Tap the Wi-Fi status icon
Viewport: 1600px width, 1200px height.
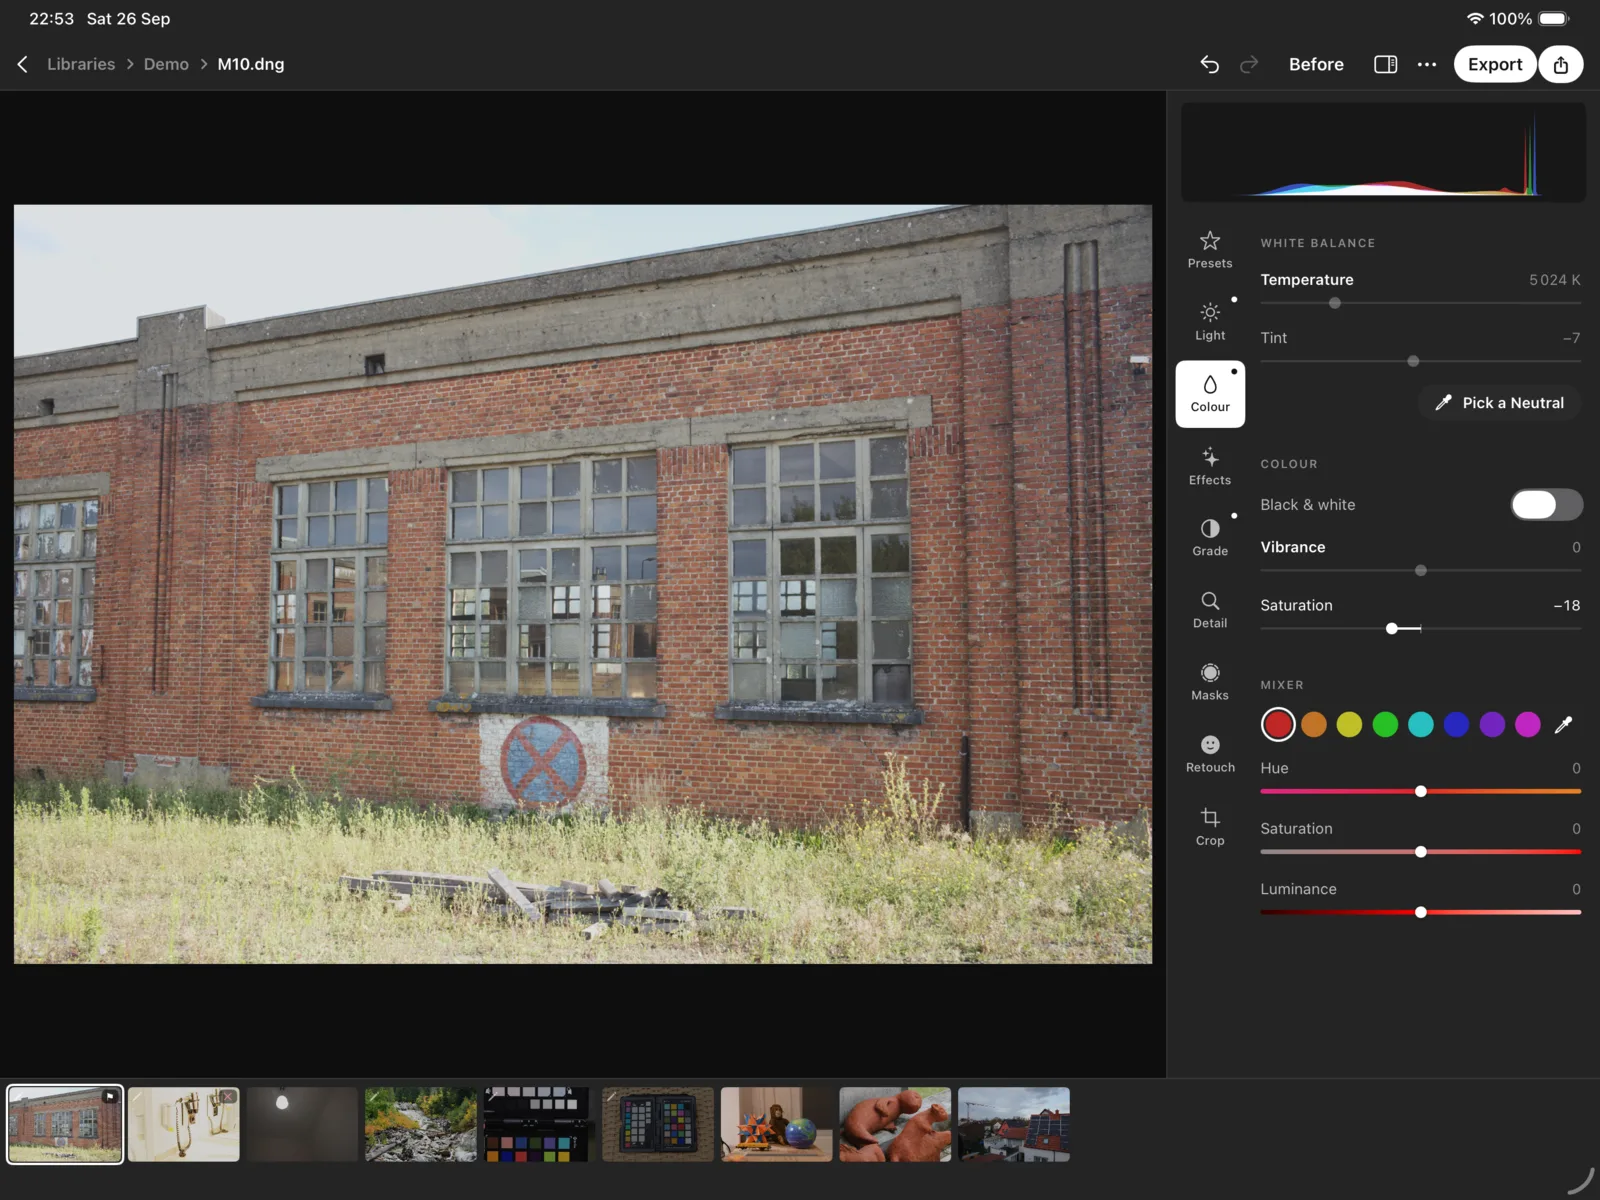pos(1475,19)
